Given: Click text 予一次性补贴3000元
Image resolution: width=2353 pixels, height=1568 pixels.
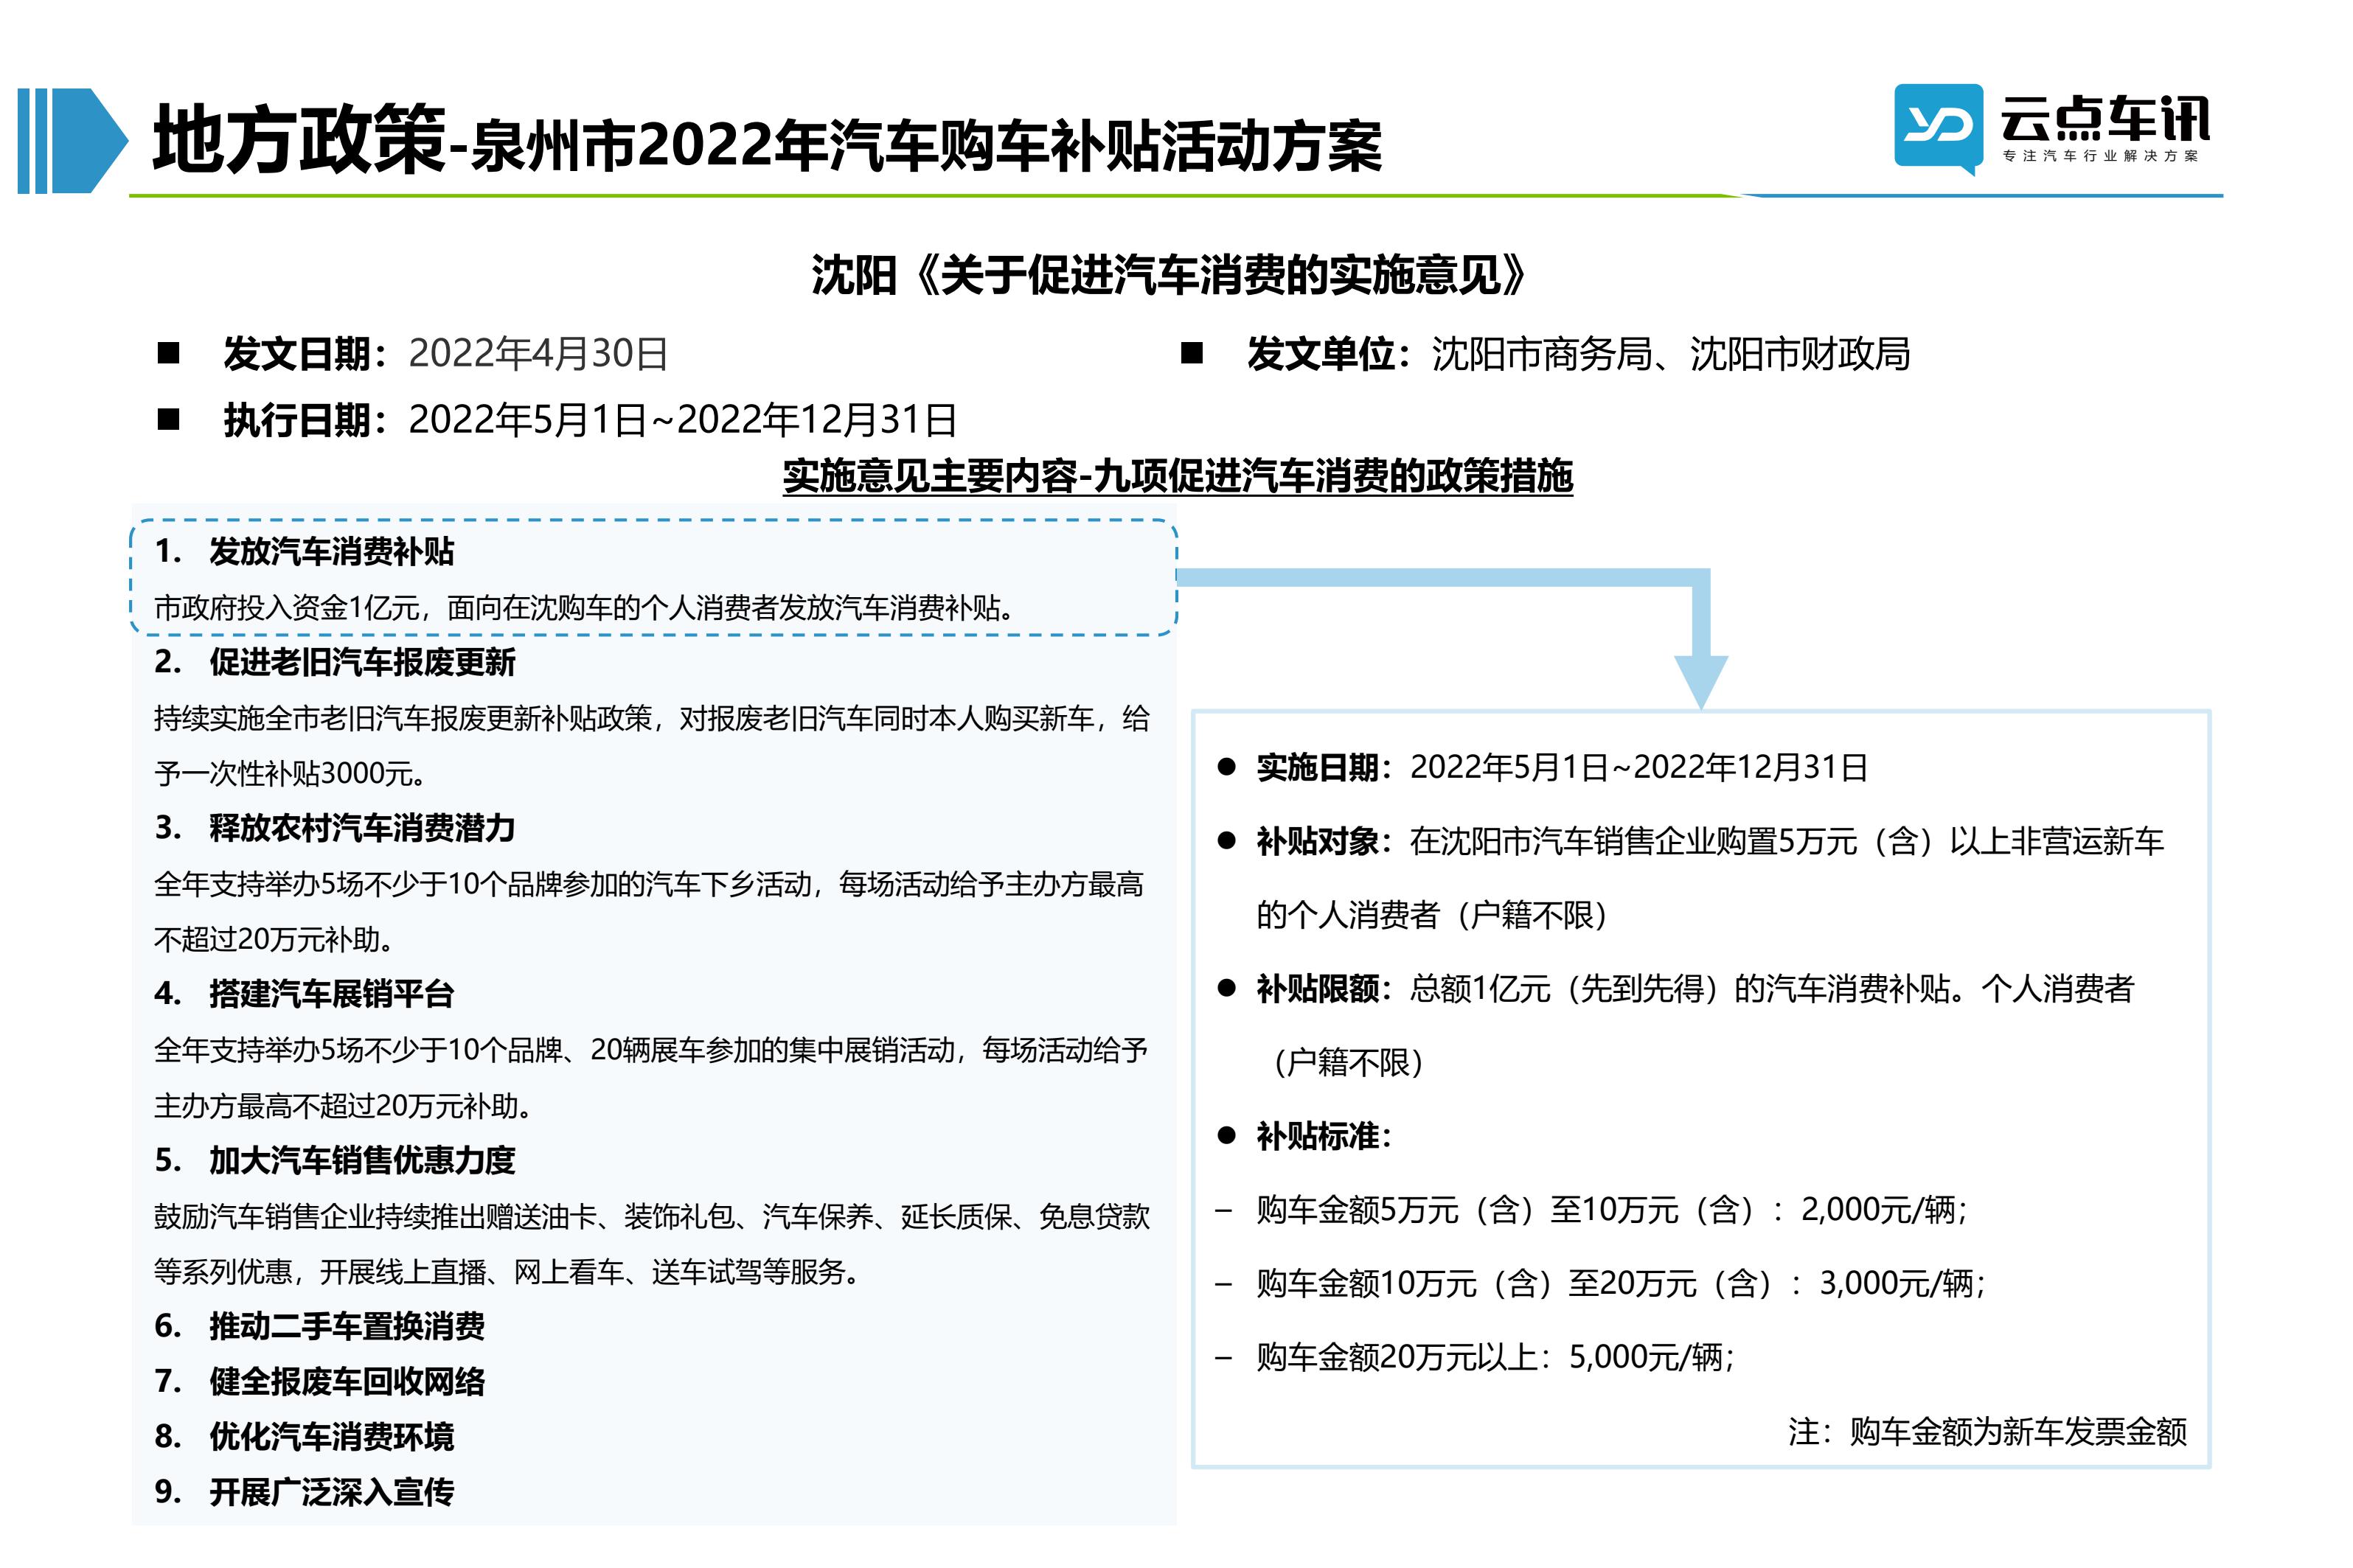Looking at the screenshot, I should (x=291, y=773).
